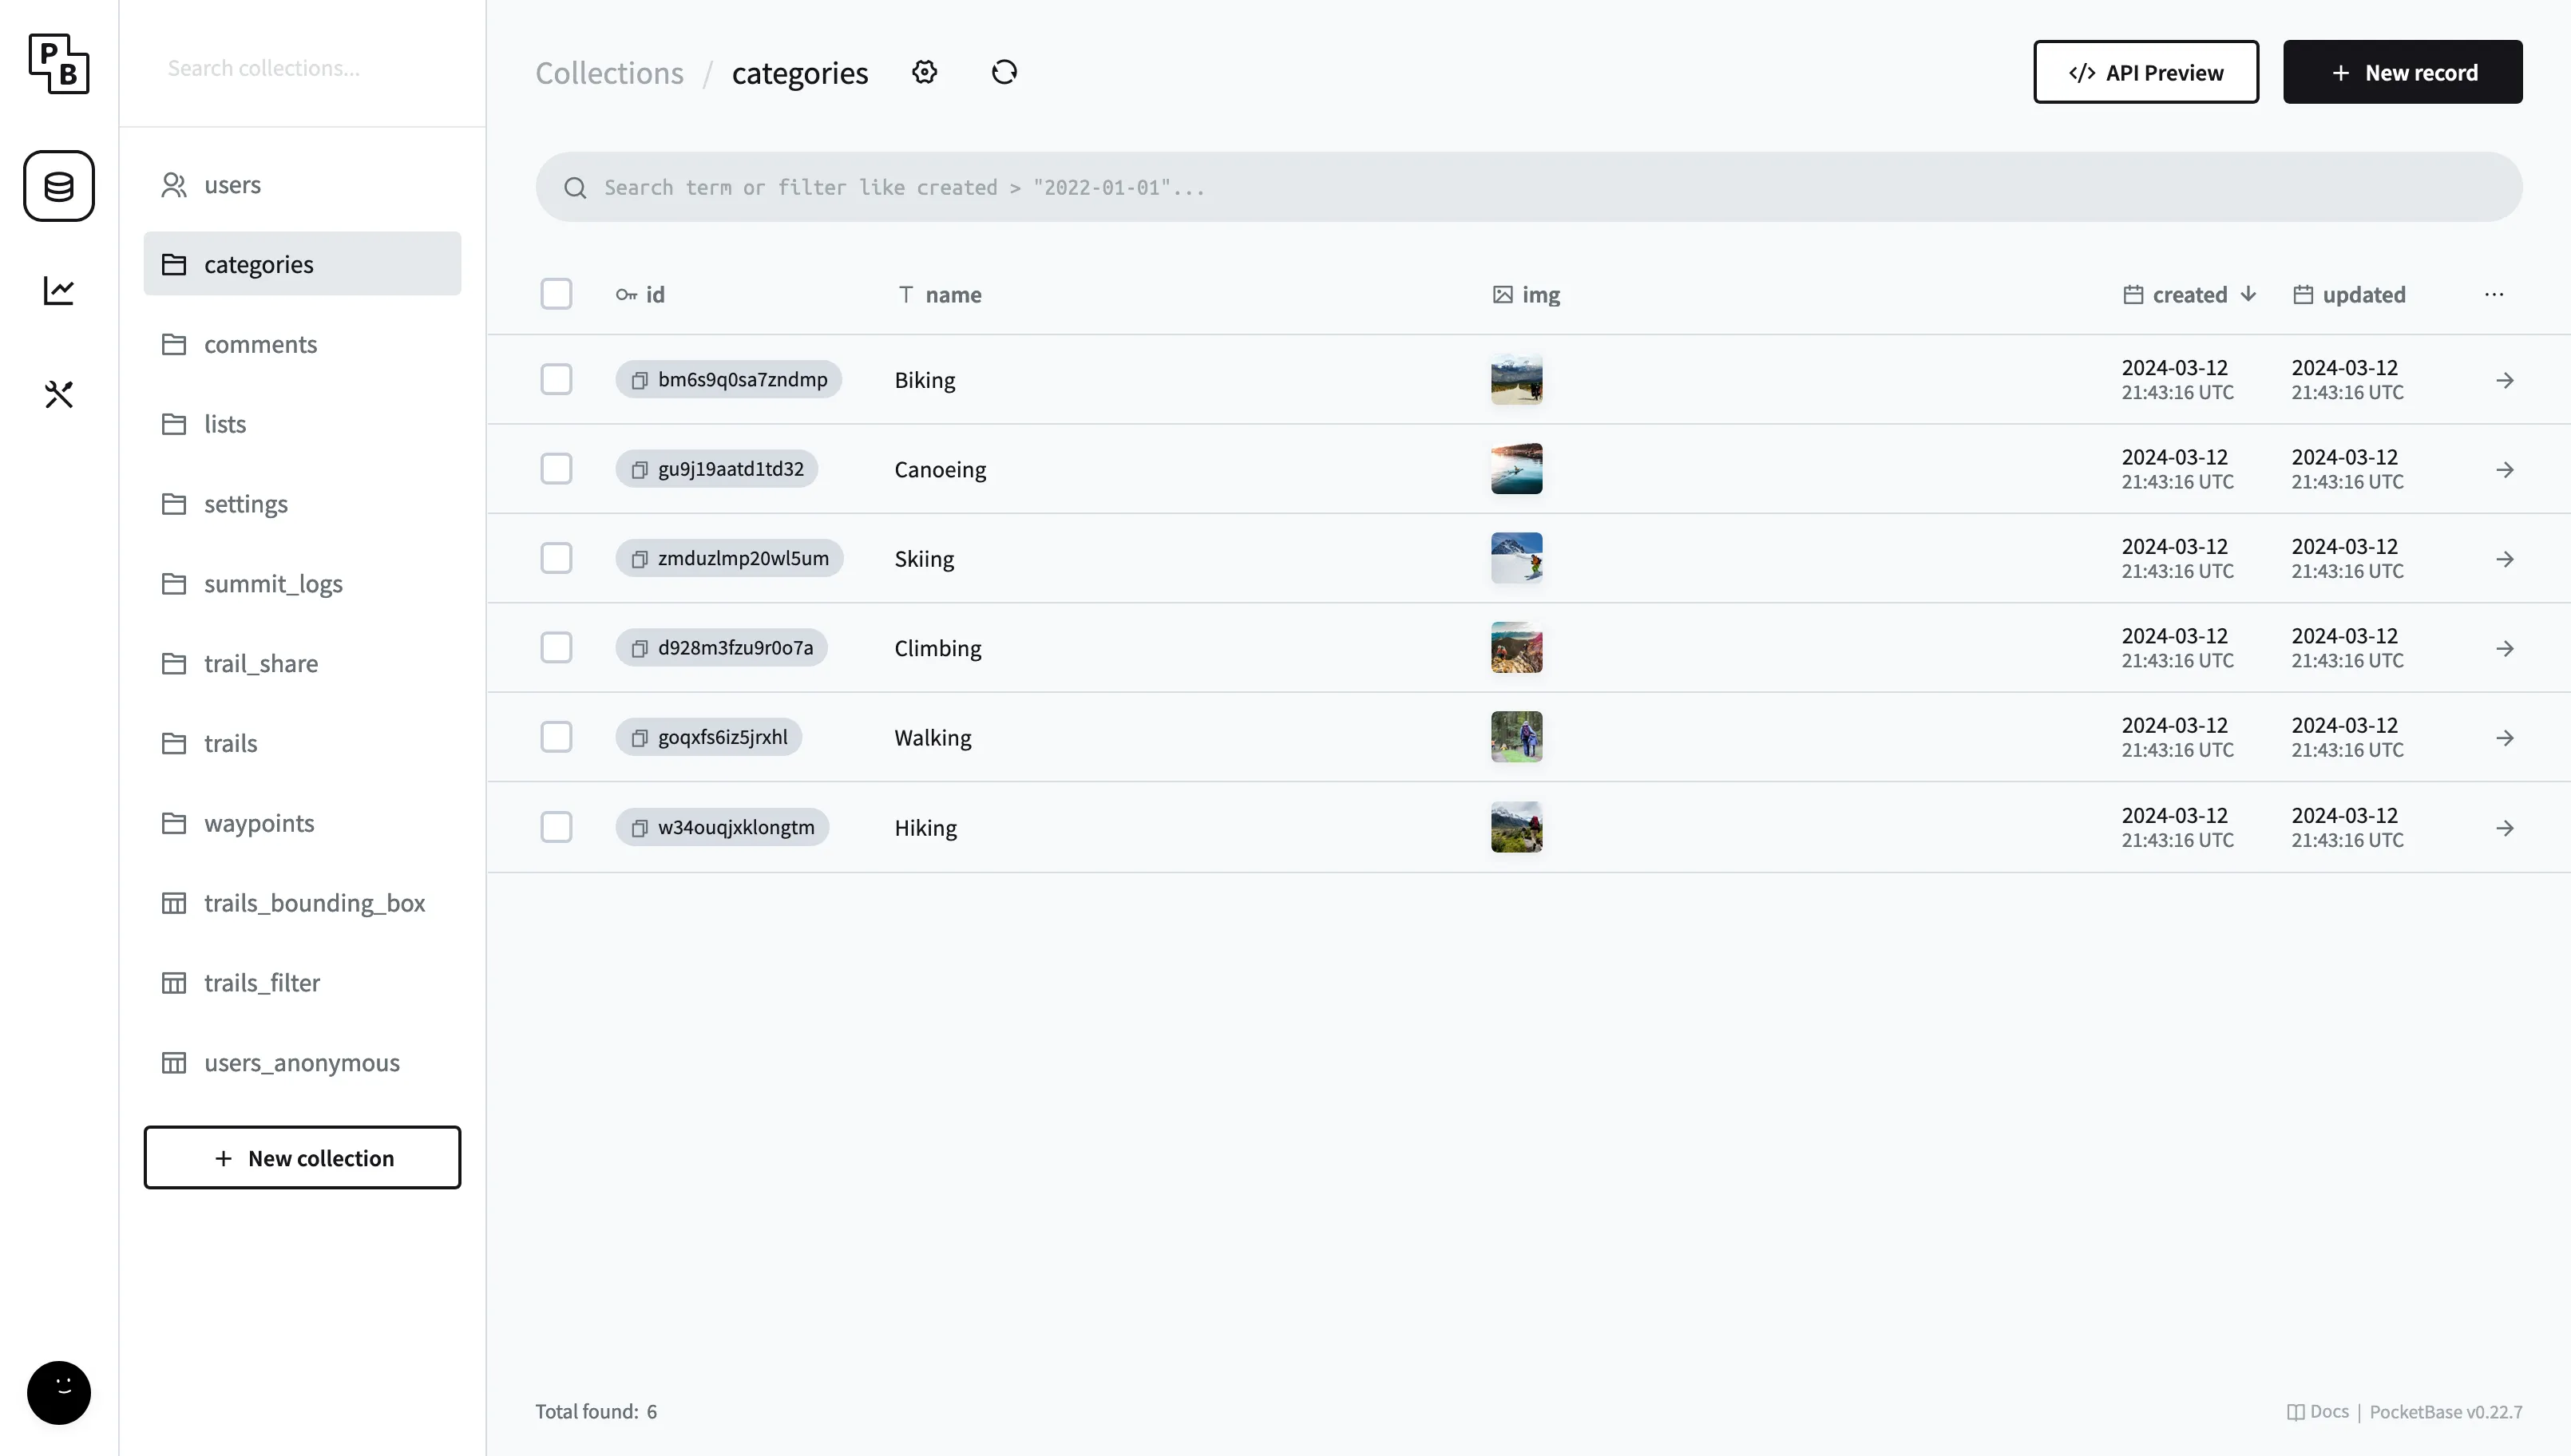
Task: Open the Logs chart icon in sidebar
Action: (58, 290)
